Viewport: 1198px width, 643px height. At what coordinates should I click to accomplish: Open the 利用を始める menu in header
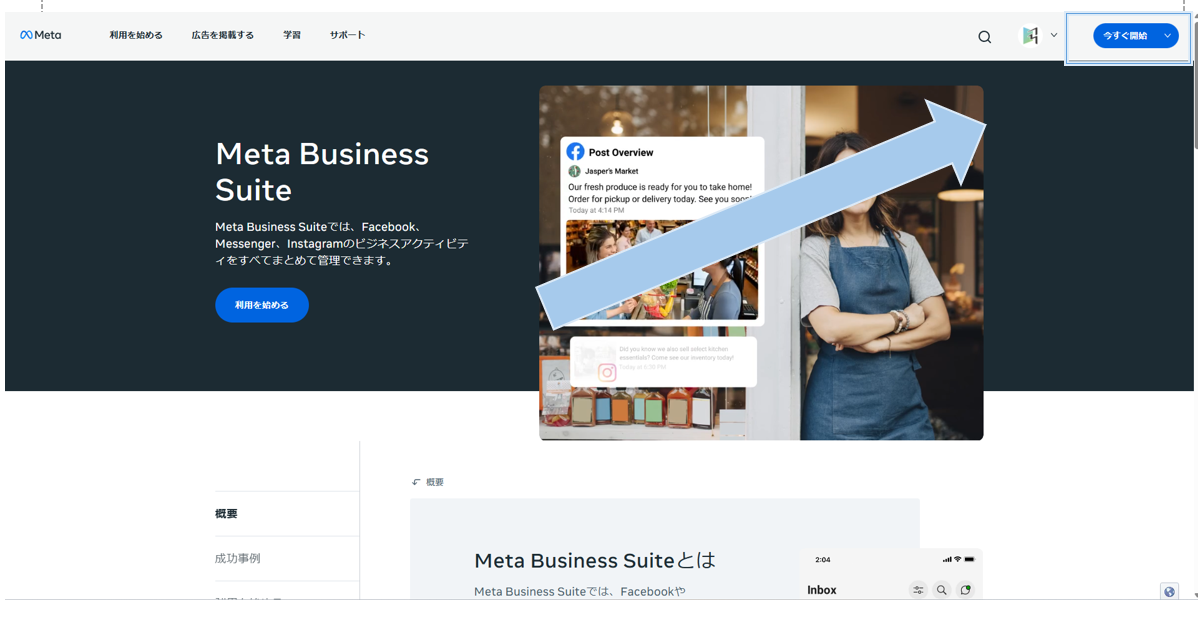coord(136,35)
